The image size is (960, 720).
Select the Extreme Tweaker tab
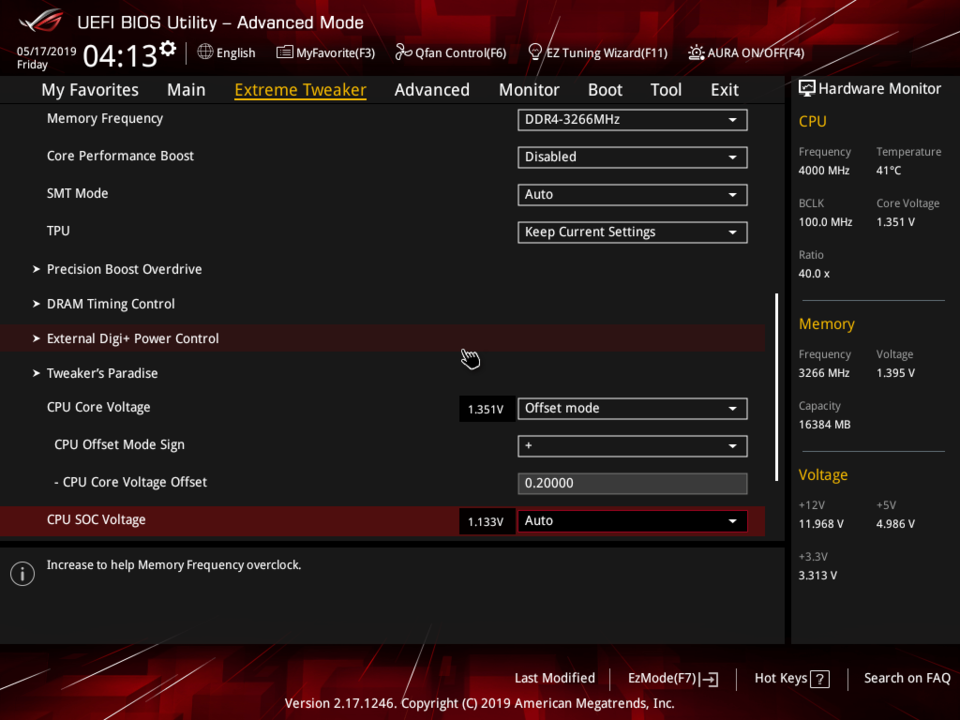click(301, 90)
